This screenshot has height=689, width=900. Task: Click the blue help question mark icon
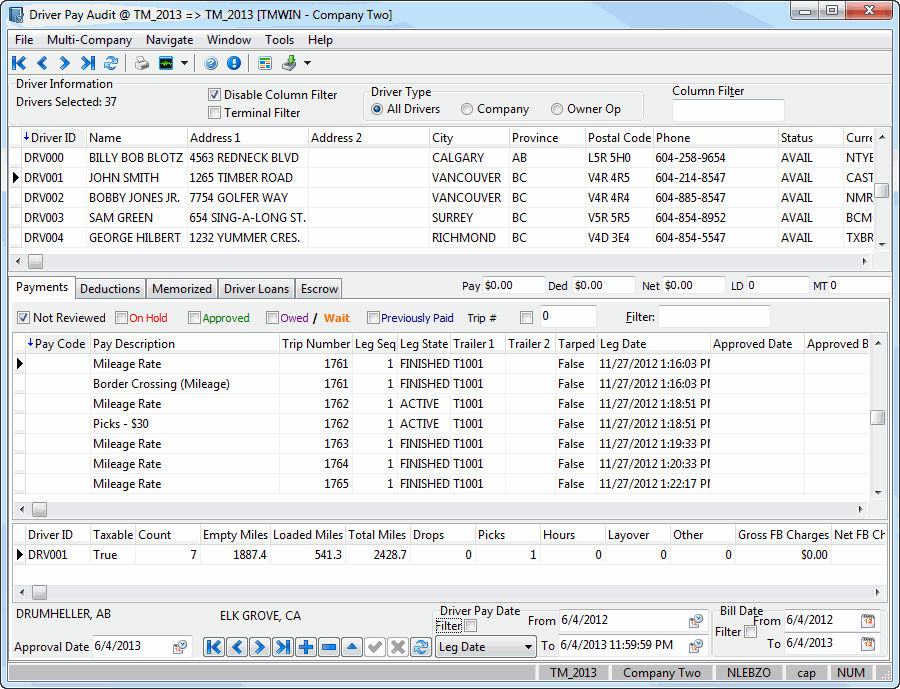(x=211, y=63)
